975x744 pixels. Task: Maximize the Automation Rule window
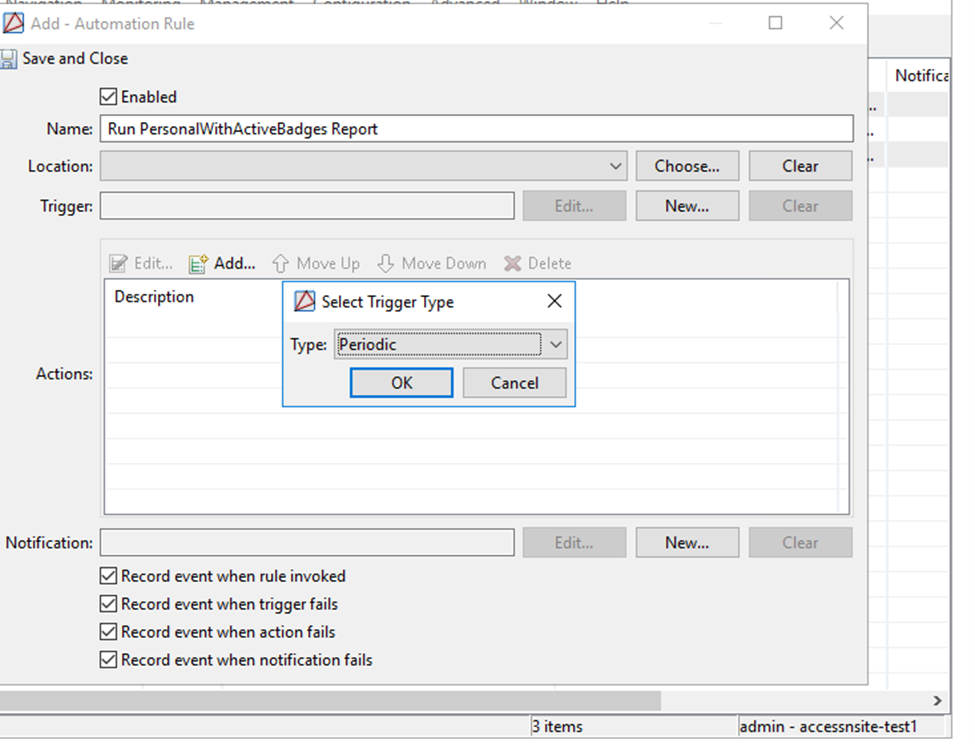click(x=775, y=23)
